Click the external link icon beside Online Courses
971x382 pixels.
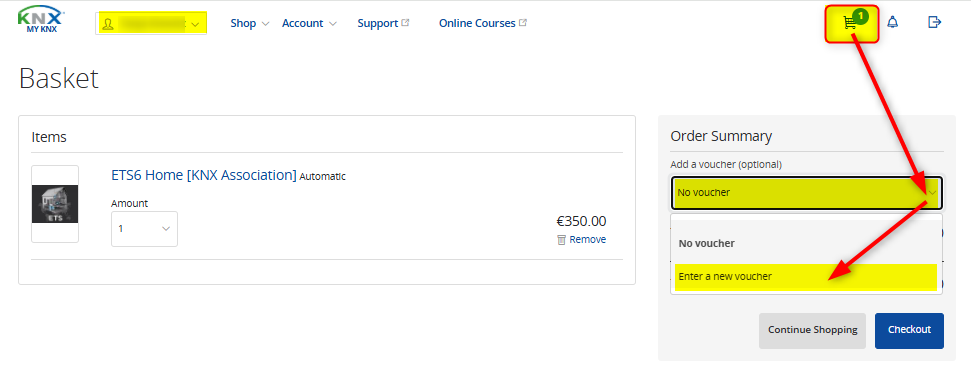point(523,22)
